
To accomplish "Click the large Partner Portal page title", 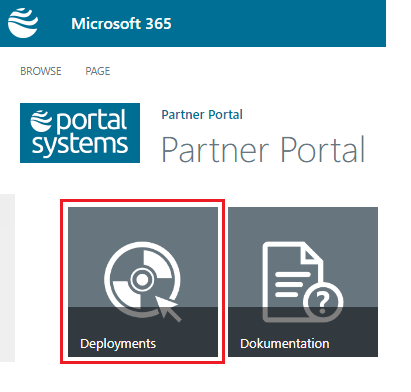I will (263, 150).
